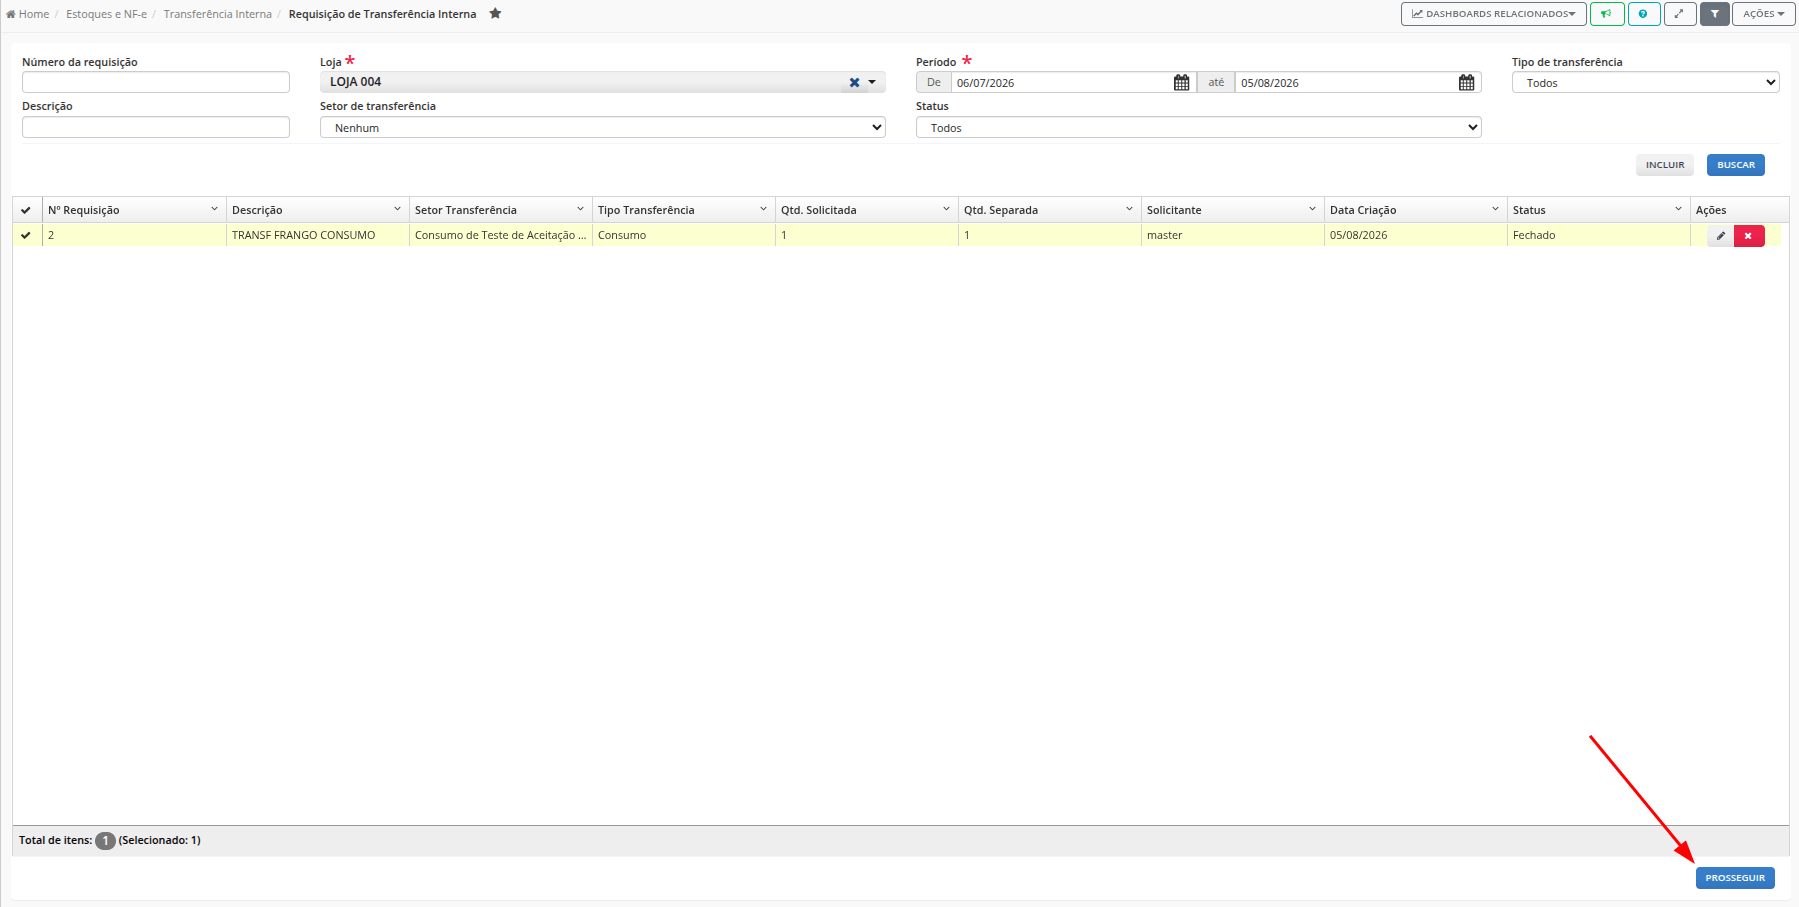This screenshot has height=907, width=1799.
Task: Go to Home breadcrumb
Action: (x=28, y=14)
